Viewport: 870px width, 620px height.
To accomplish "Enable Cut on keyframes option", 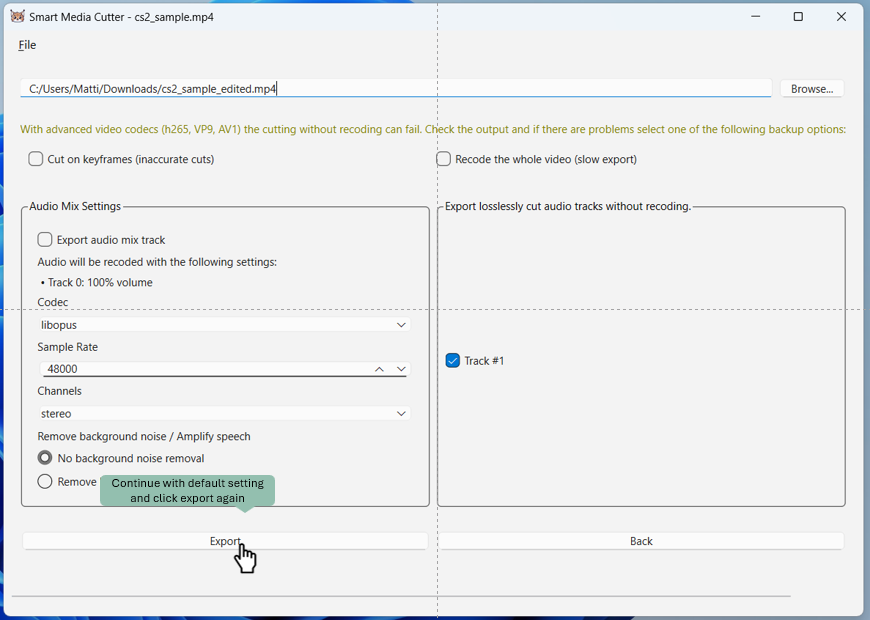I will point(36,159).
